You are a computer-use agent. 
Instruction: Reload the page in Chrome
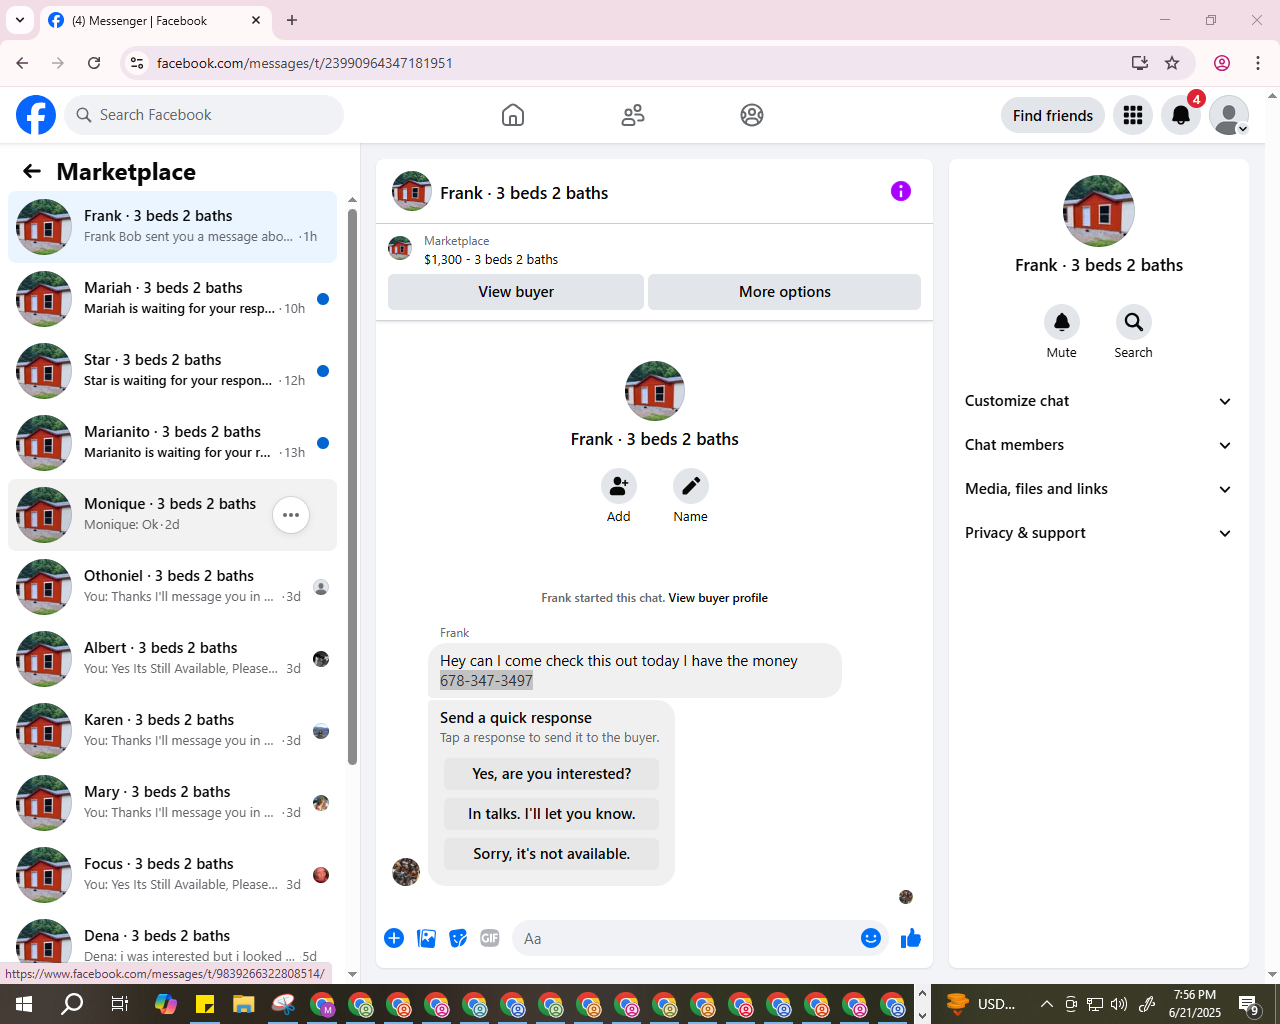point(94,63)
